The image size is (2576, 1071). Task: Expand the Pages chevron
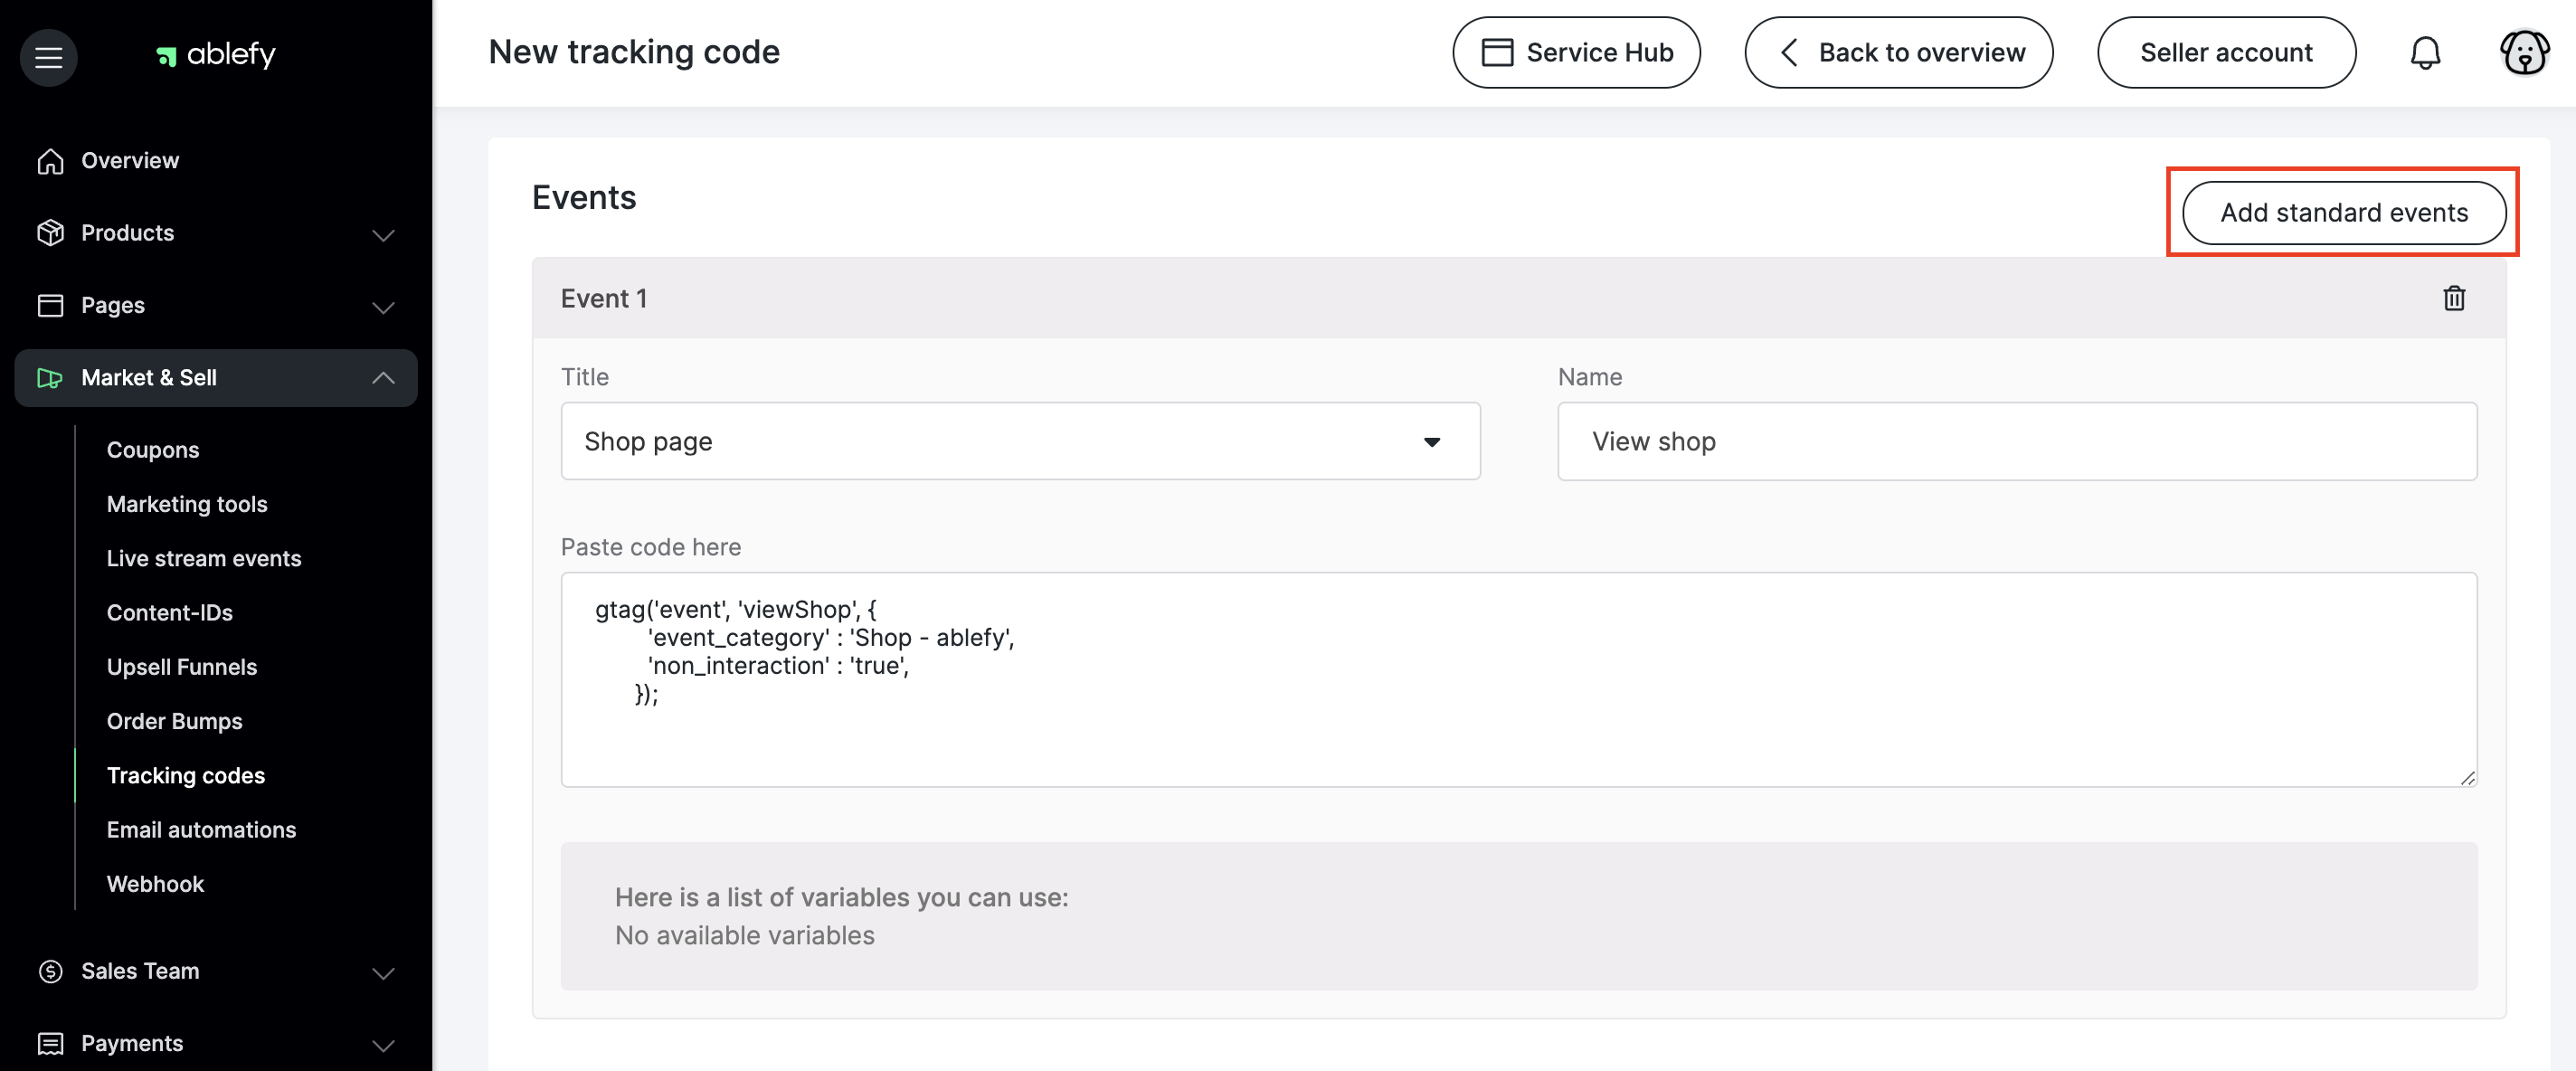[x=383, y=307]
